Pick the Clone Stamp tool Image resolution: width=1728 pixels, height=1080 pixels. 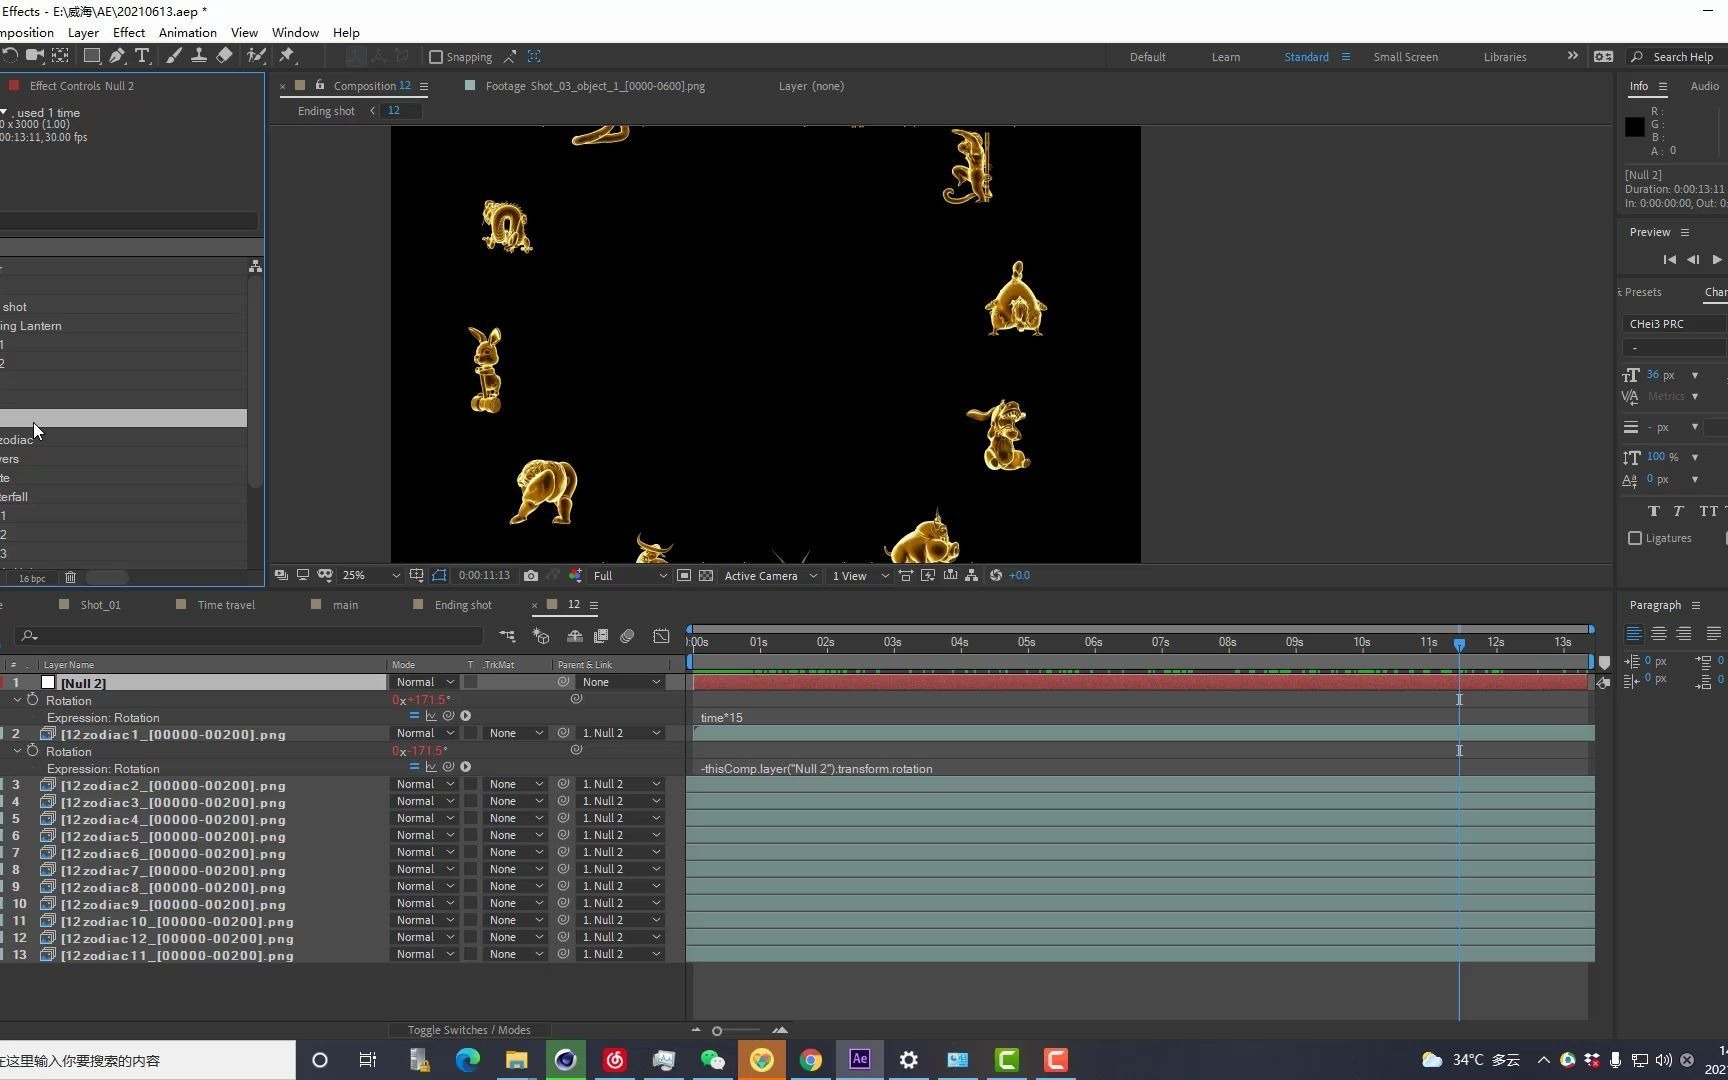[x=199, y=56]
